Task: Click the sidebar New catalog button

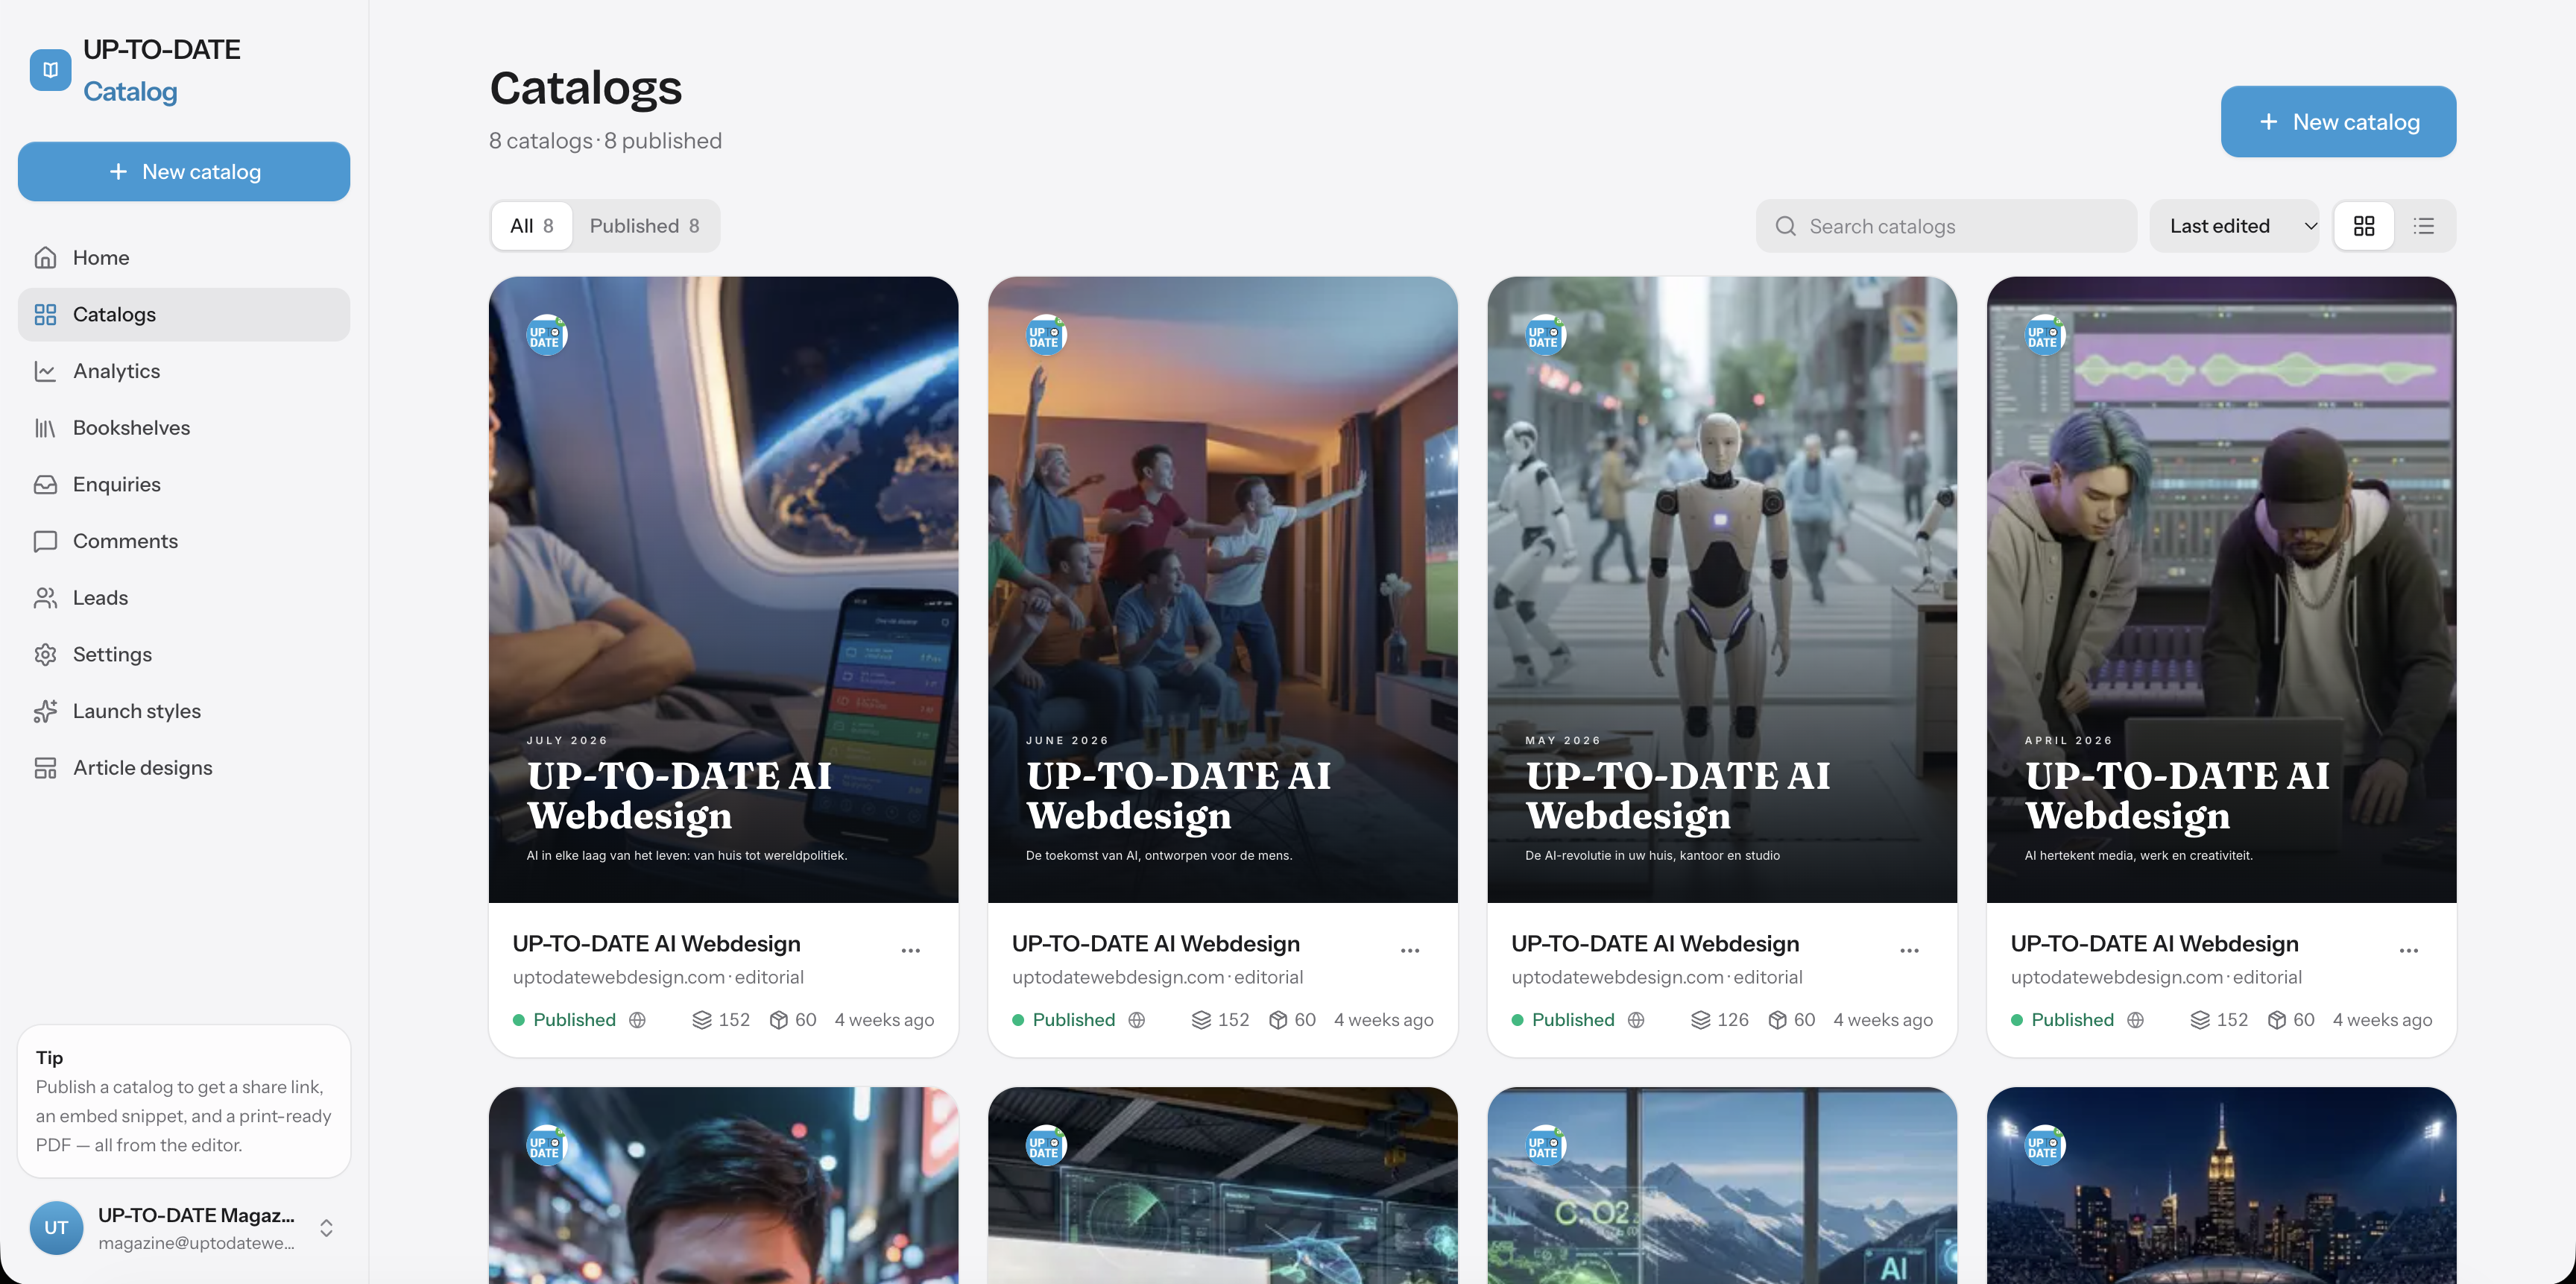Action: (184, 172)
